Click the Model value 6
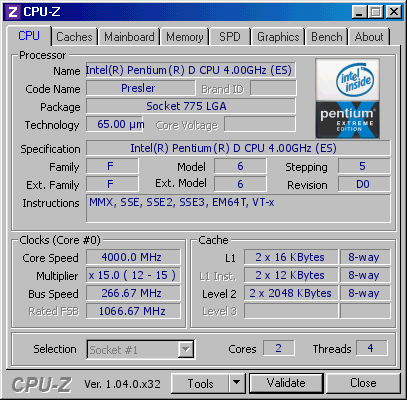Image resolution: width=407 pixels, height=400 pixels. tap(240, 166)
